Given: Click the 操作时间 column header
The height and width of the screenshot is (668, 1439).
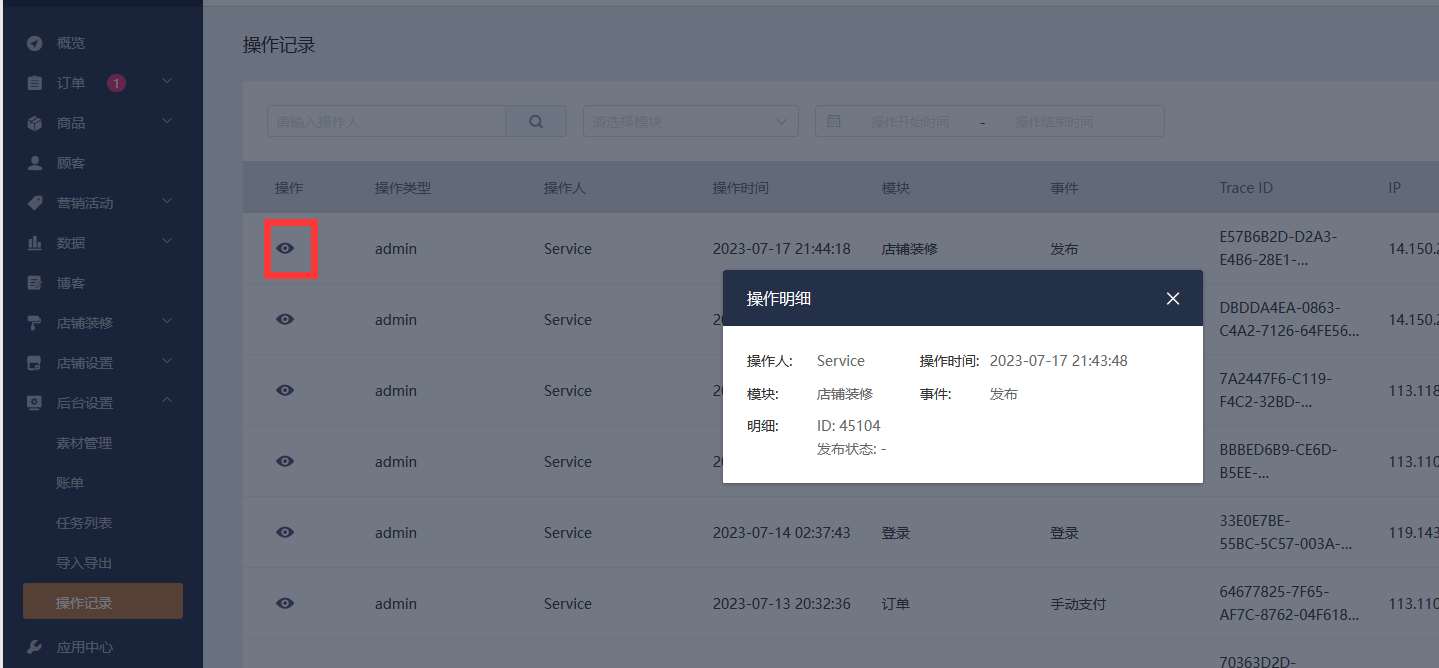Looking at the screenshot, I should (x=741, y=188).
